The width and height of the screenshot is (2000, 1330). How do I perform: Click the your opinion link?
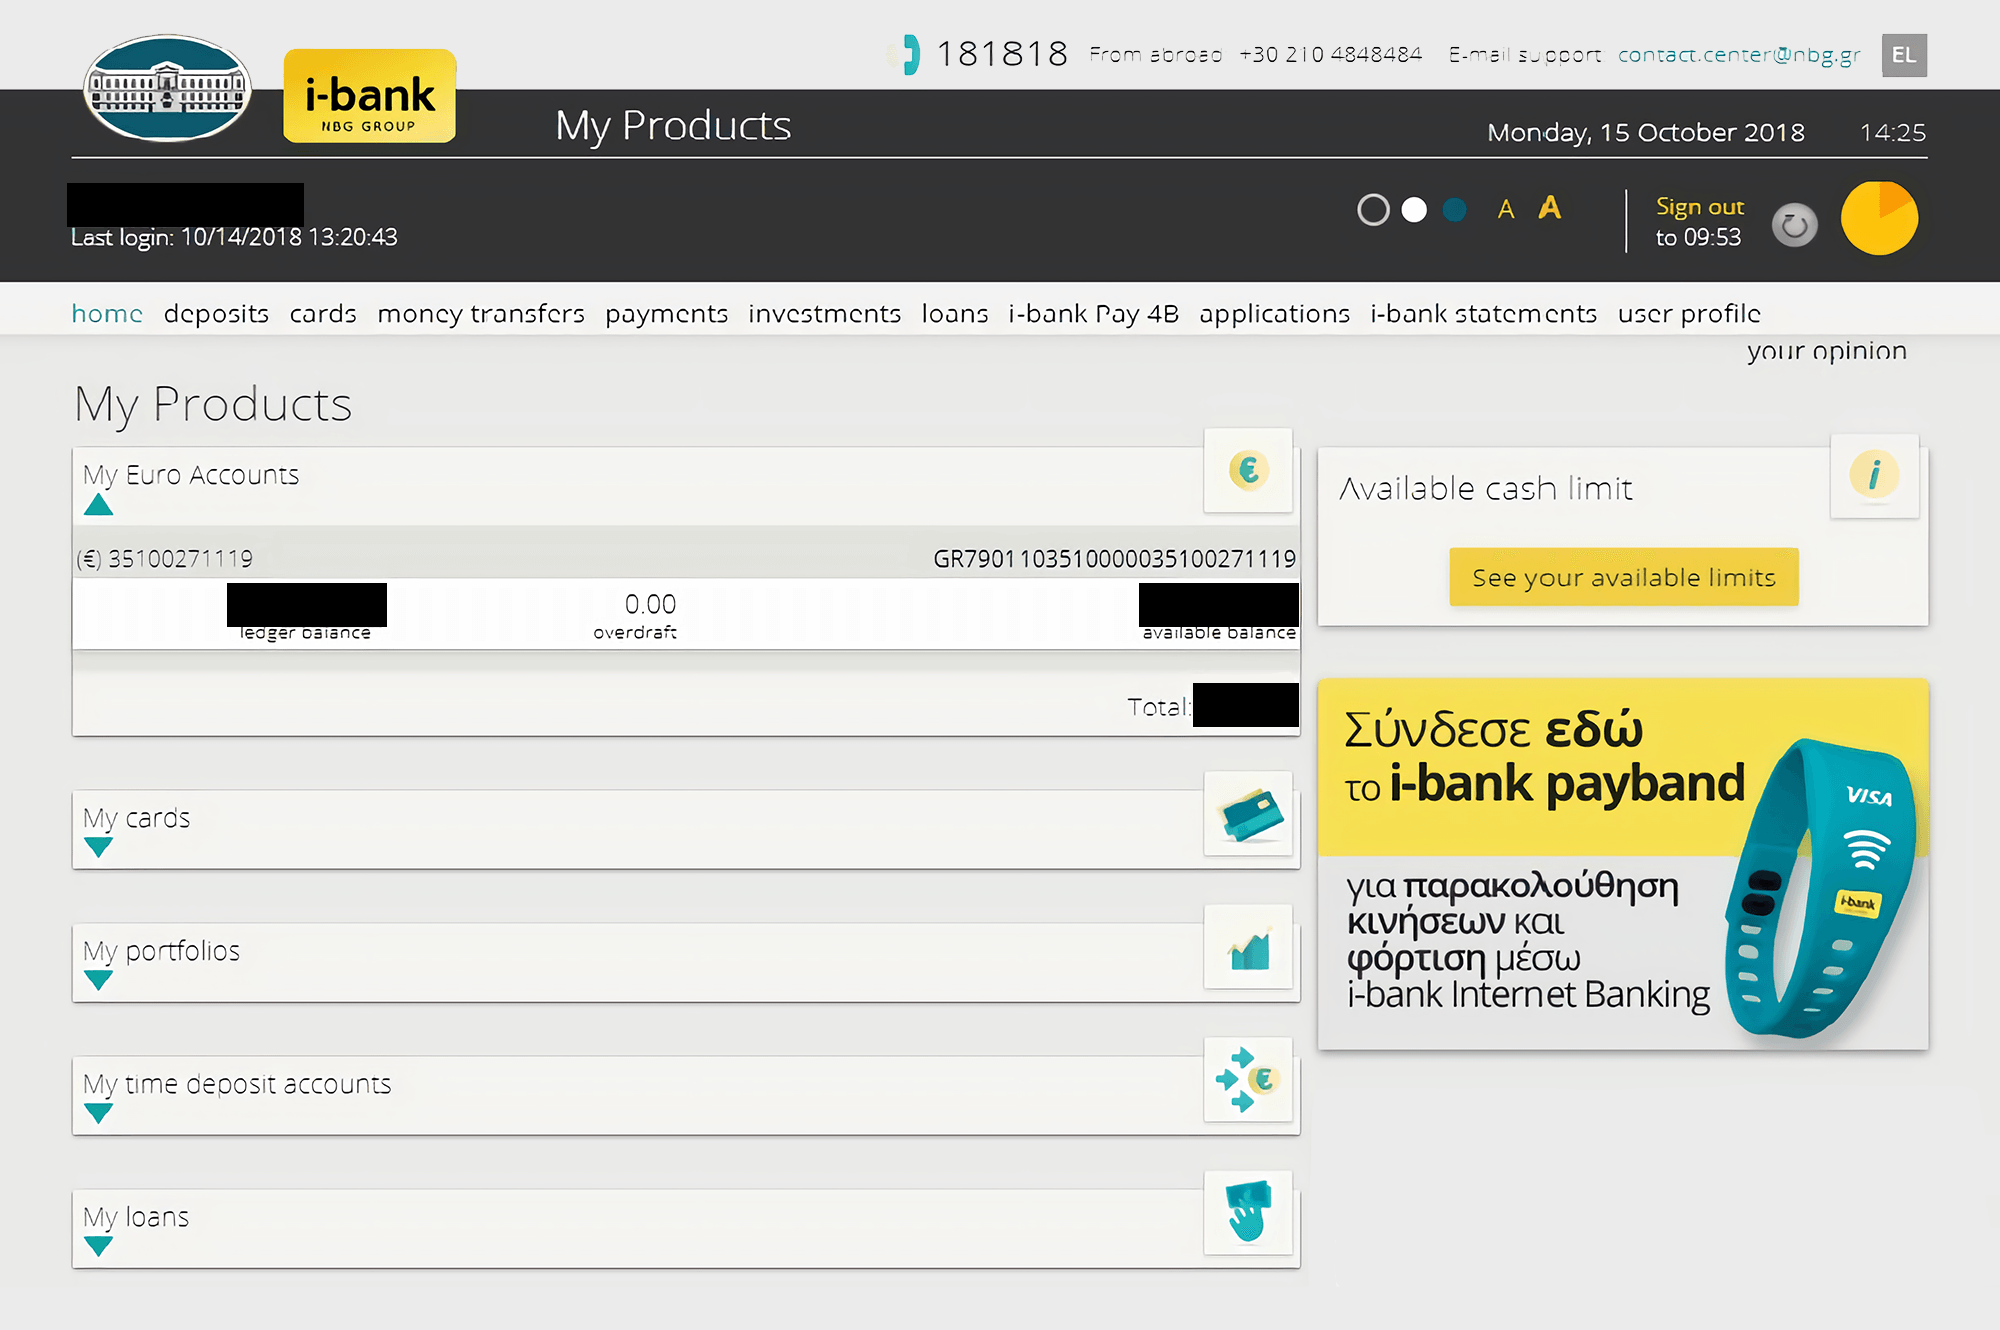[x=1826, y=351]
